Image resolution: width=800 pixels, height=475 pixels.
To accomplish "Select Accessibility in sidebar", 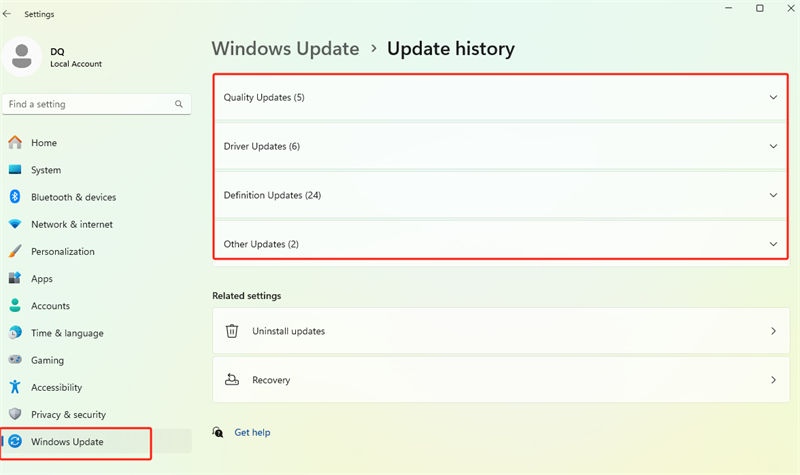I will 97,387.
